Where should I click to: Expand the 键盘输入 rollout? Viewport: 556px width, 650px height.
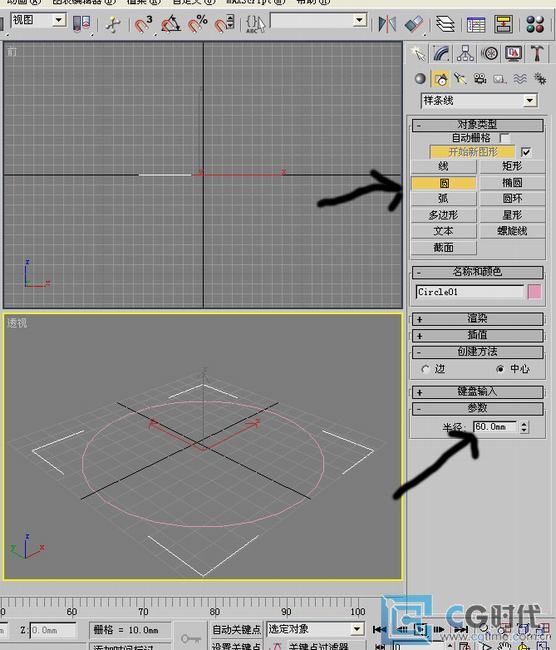(478, 392)
